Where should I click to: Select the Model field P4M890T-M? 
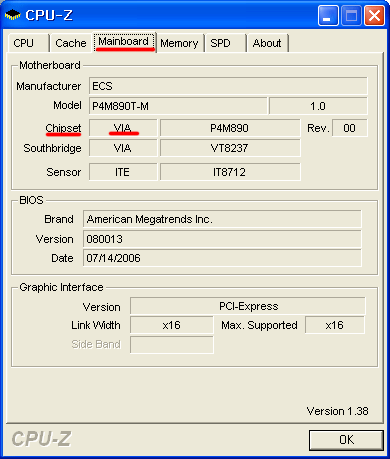(178, 106)
